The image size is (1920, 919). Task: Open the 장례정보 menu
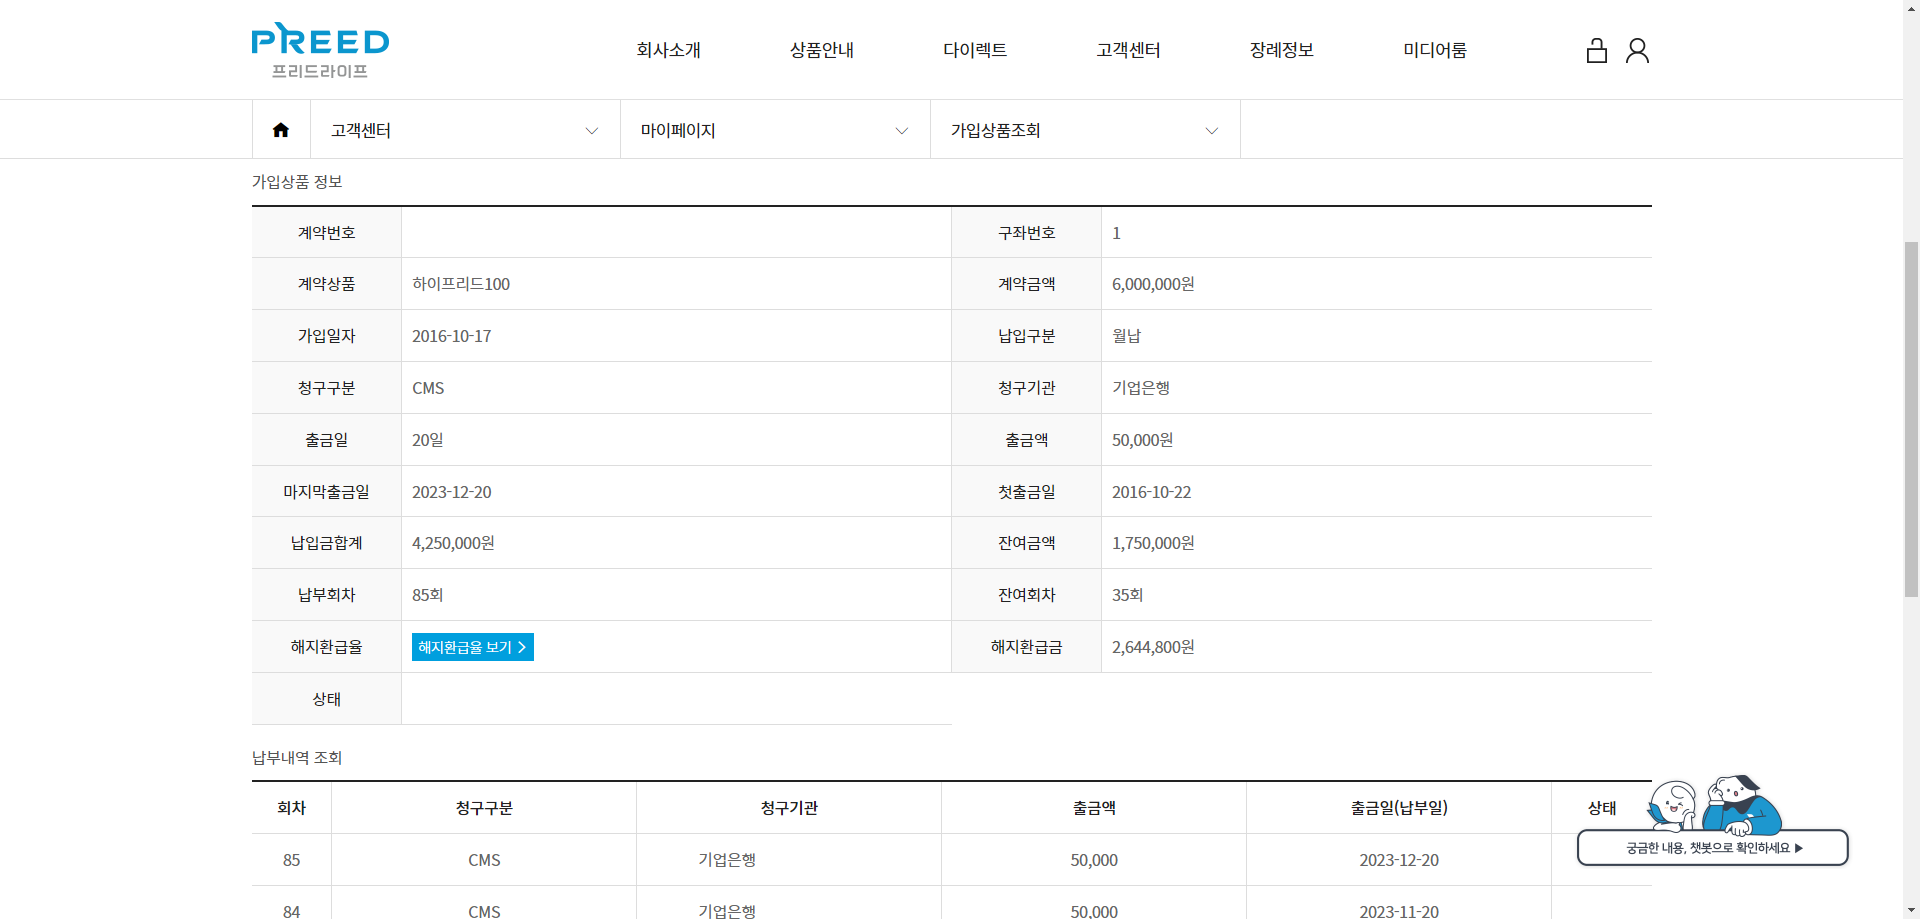(x=1281, y=50)
